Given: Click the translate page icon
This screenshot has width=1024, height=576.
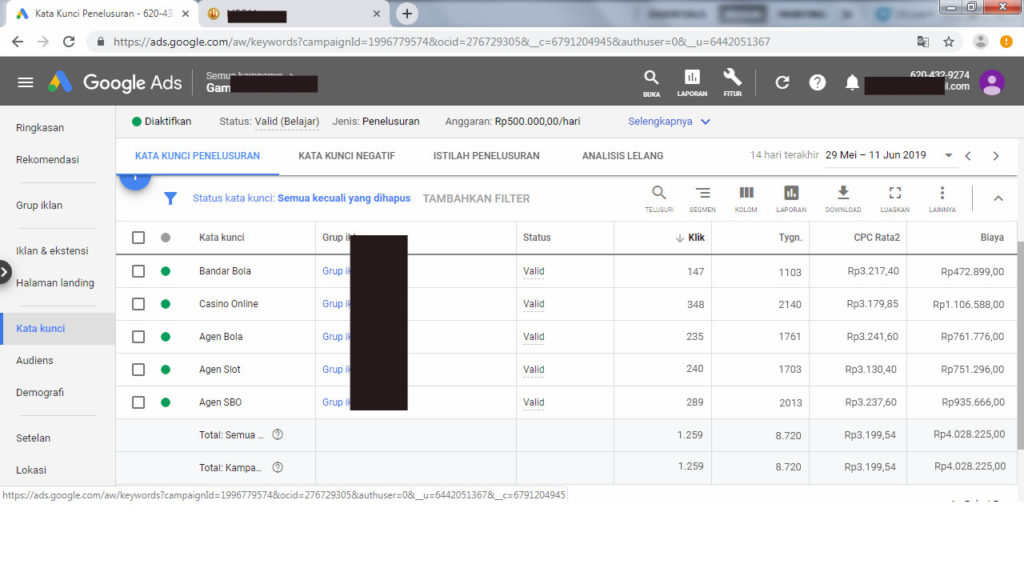Looking at the screenshot, I should pyautogui.click(x=923, y=42).
